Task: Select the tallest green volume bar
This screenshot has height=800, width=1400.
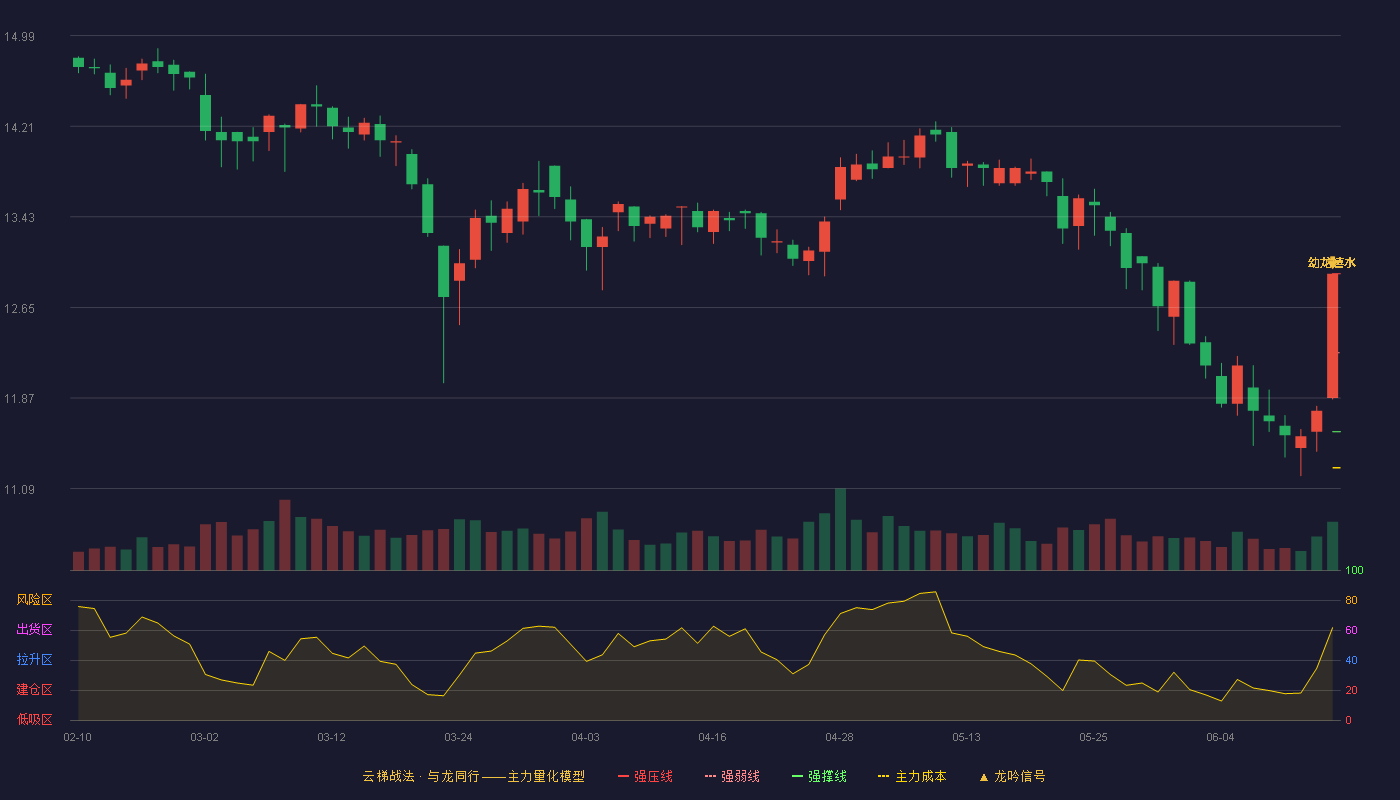Action: [x=840, y=529]
